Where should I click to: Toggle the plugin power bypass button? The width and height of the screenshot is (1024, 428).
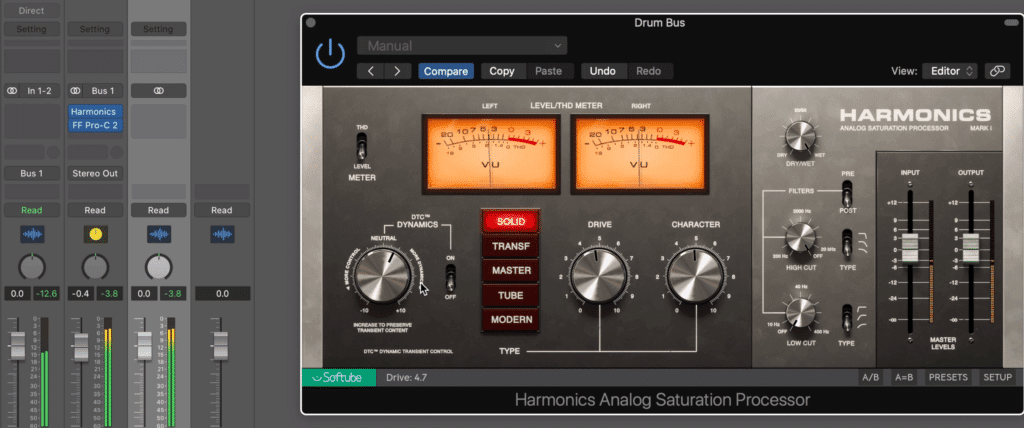click(x=330, y=54)
